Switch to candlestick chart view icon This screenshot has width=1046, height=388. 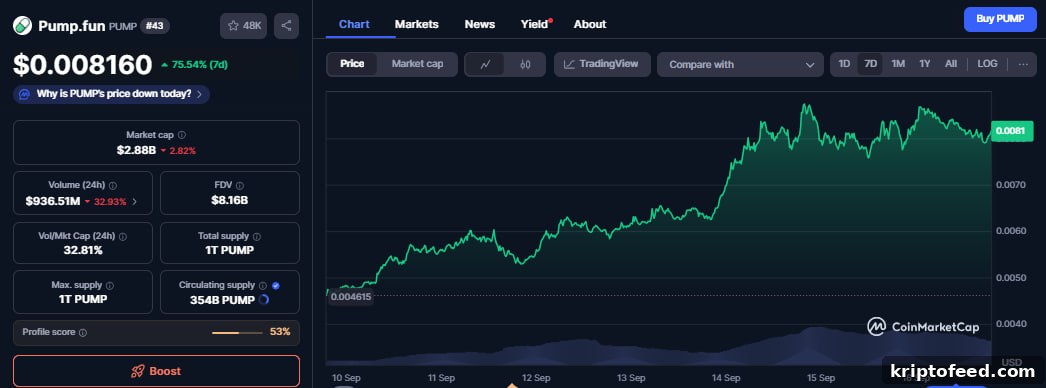(525, 65)
